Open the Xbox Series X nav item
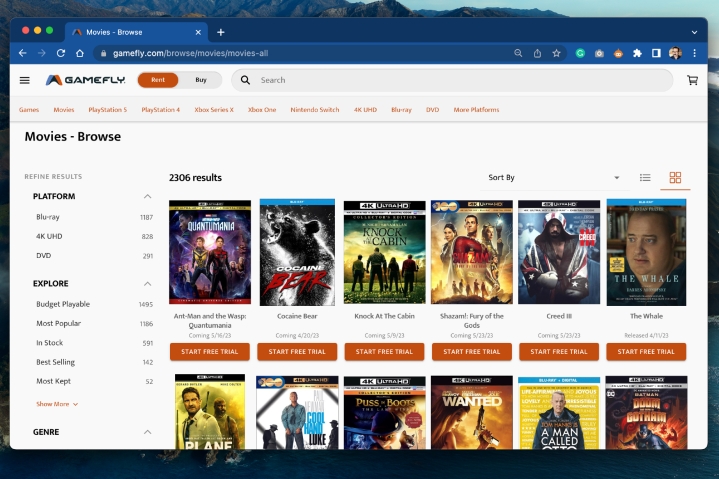This screenshot has width=719, height=479. click(214, 110)
